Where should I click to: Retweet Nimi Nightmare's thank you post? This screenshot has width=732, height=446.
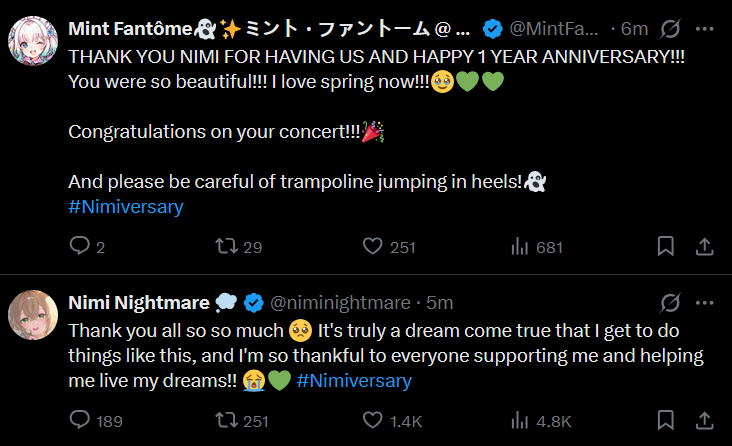pos(225,420)
